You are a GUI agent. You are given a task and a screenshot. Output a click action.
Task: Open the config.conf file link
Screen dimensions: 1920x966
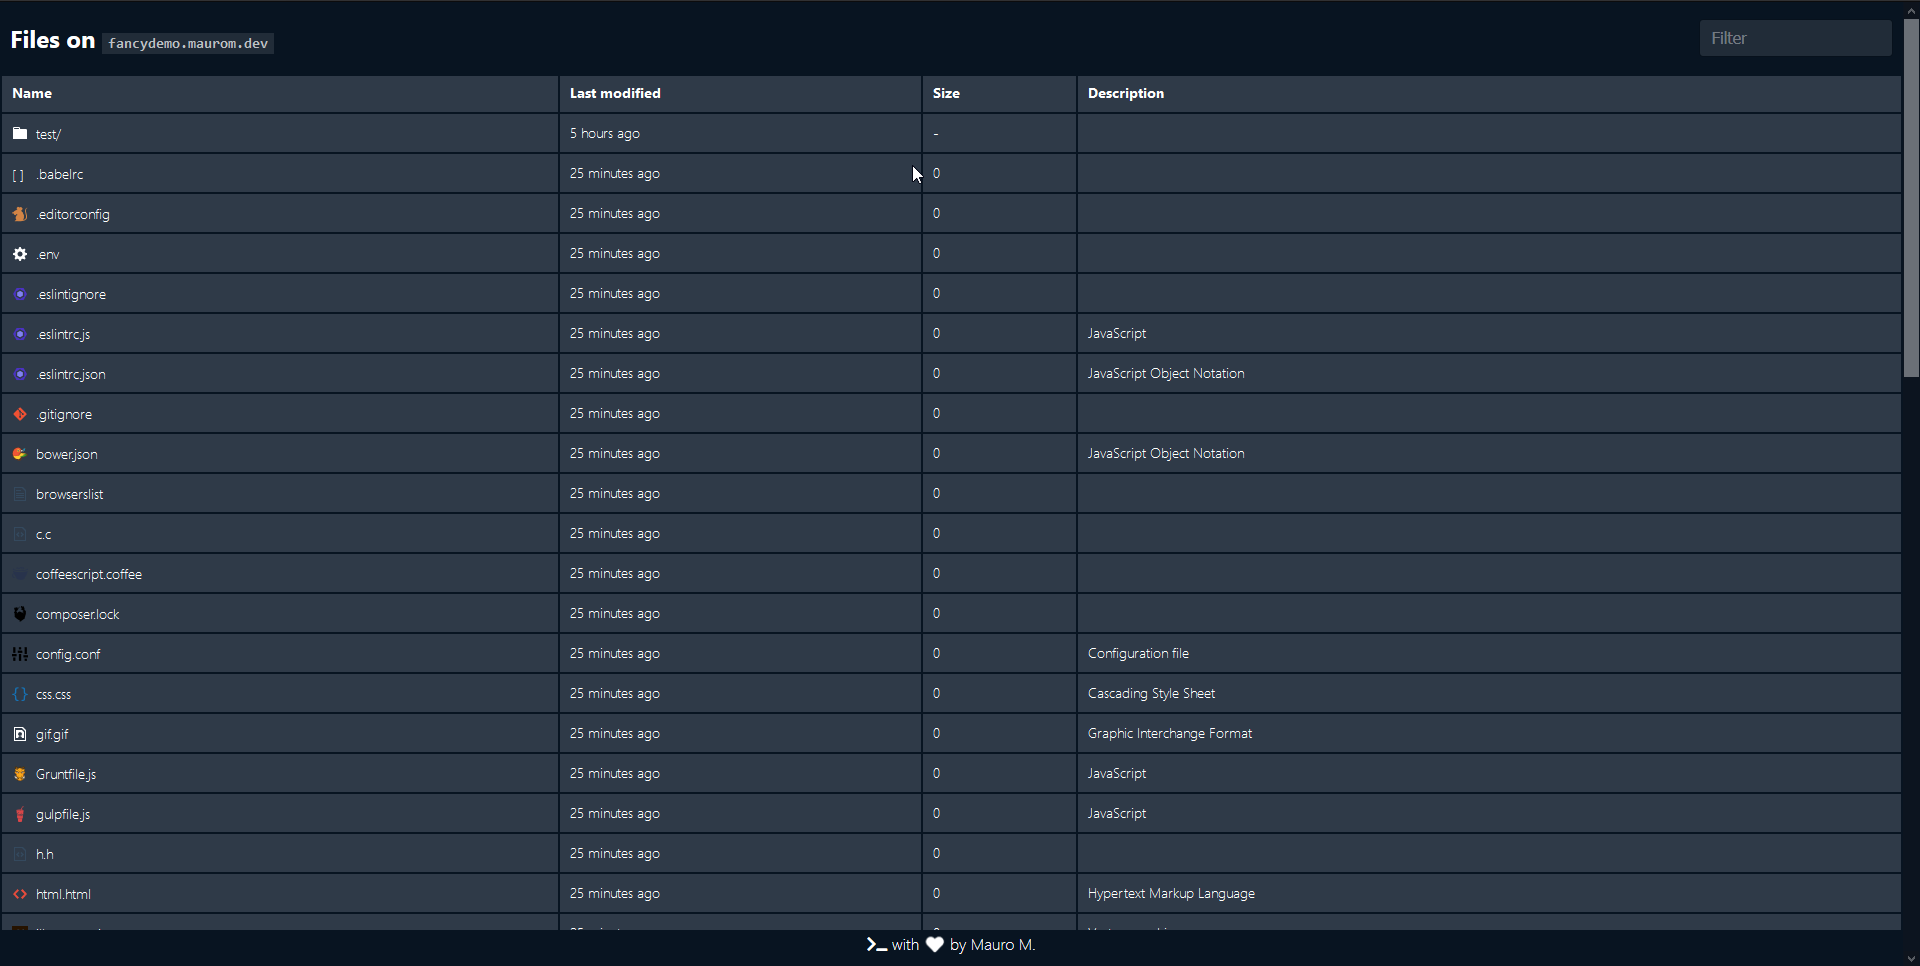pyautogui.click(x=68, y=654)
